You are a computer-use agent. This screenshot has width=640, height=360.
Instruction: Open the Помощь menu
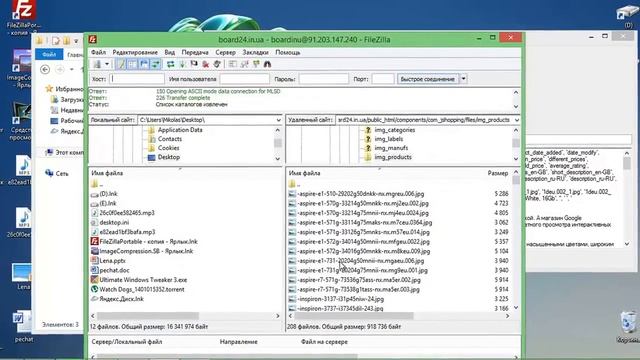pyautogui.click(x=288, y=52)
